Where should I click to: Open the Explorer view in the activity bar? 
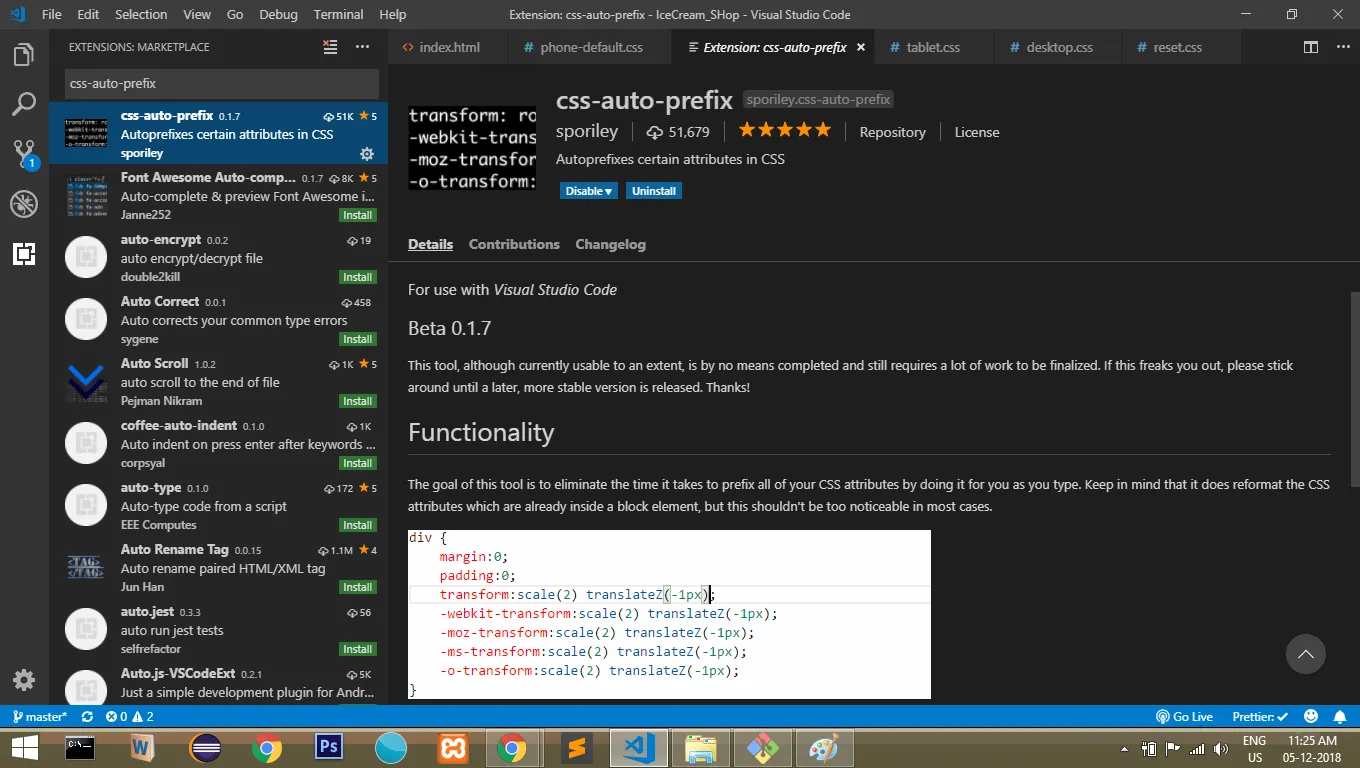click(24, 55)
